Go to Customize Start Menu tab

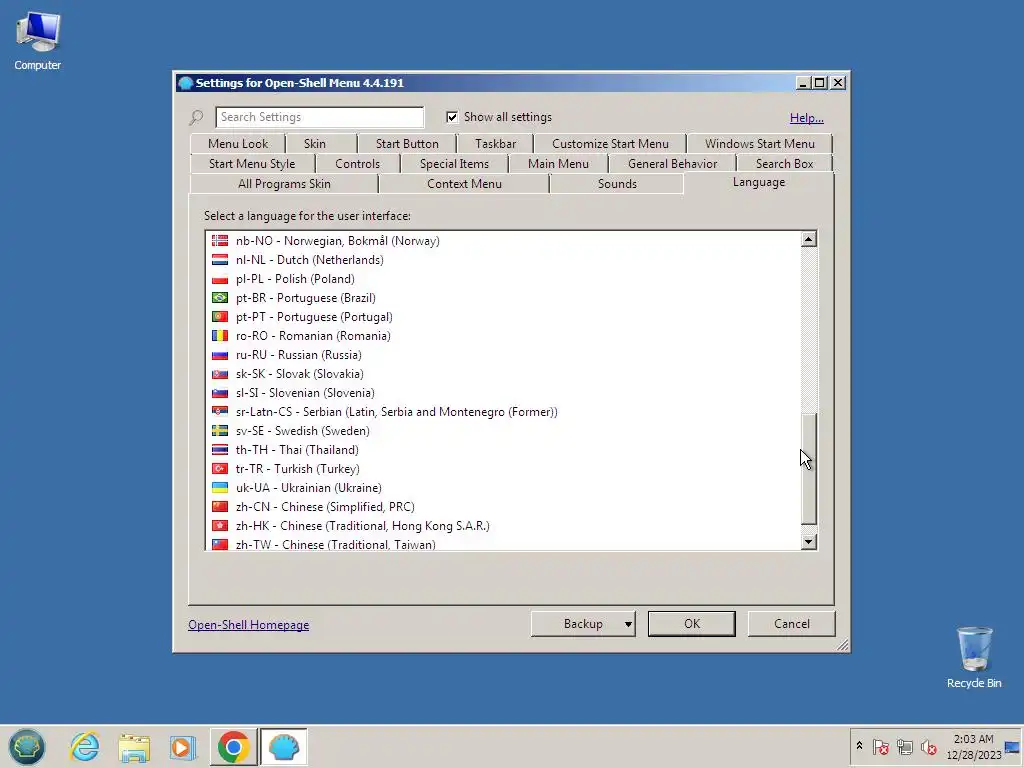tap(610, 144)
